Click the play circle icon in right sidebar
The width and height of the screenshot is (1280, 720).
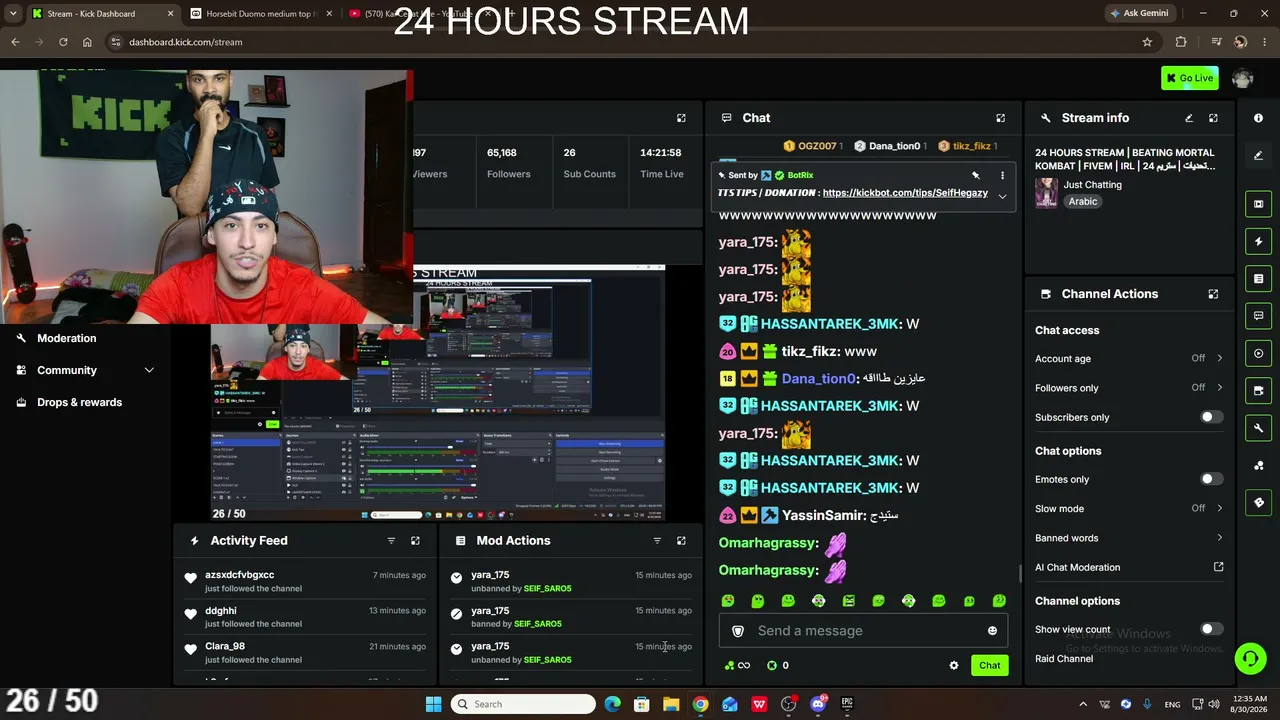(1258, 353)
